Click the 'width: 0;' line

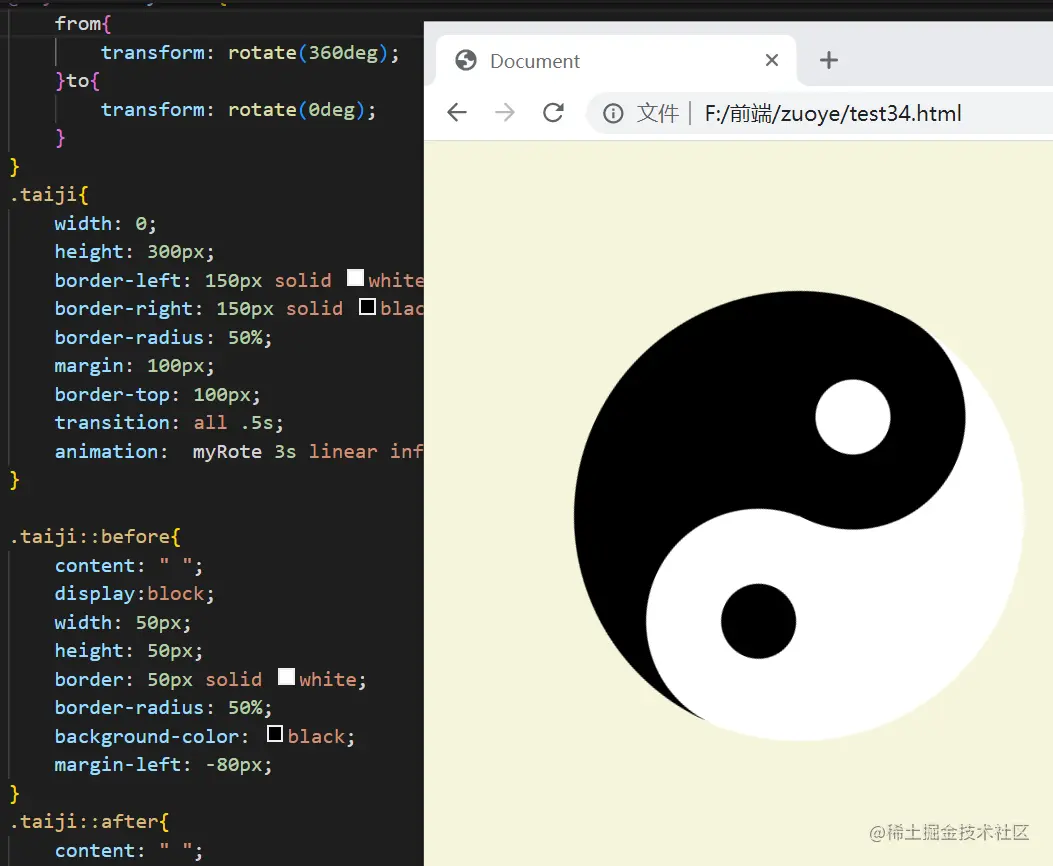point(105,224)
